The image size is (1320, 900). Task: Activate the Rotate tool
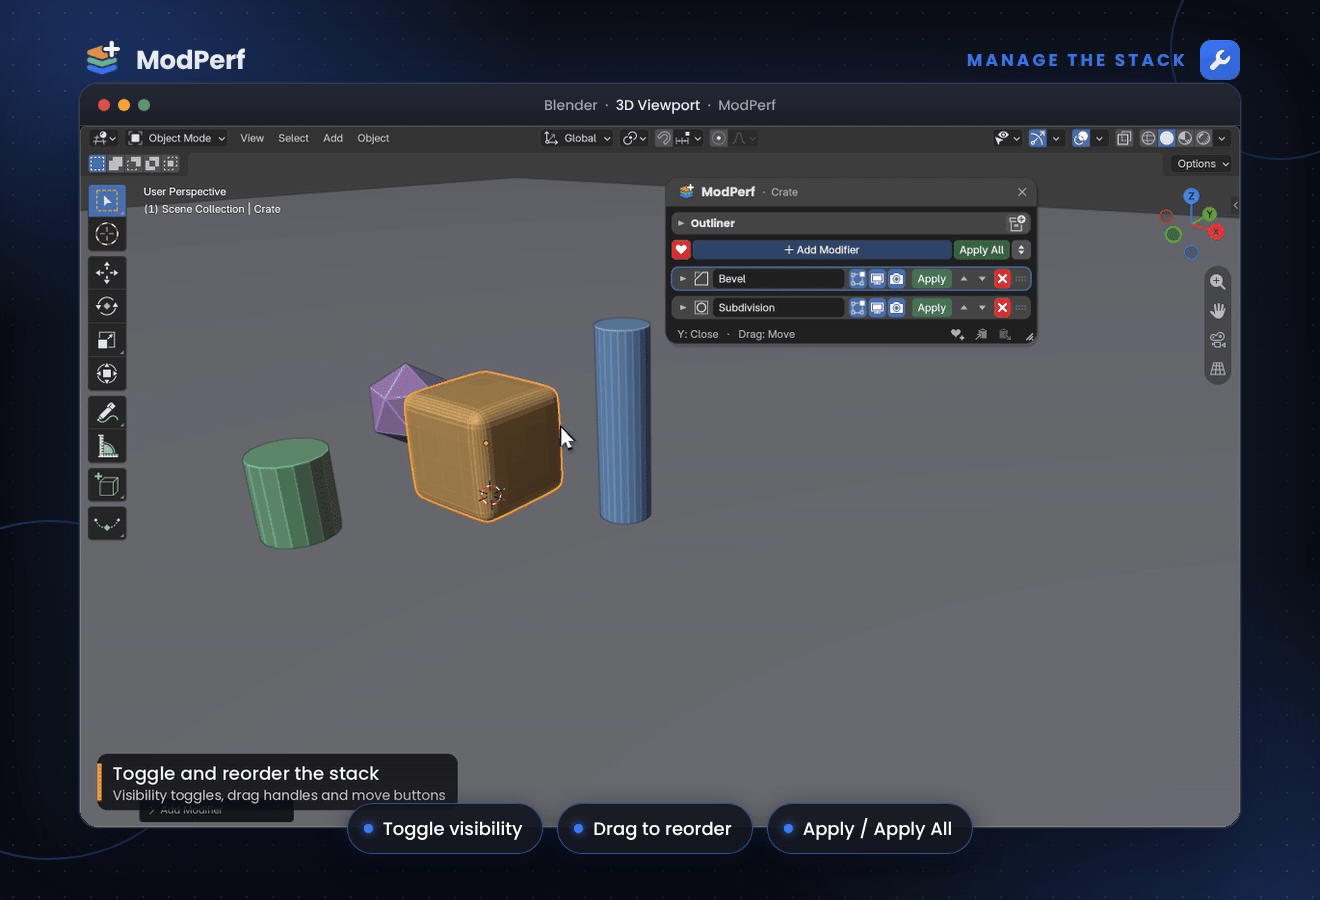pos(107,306)
